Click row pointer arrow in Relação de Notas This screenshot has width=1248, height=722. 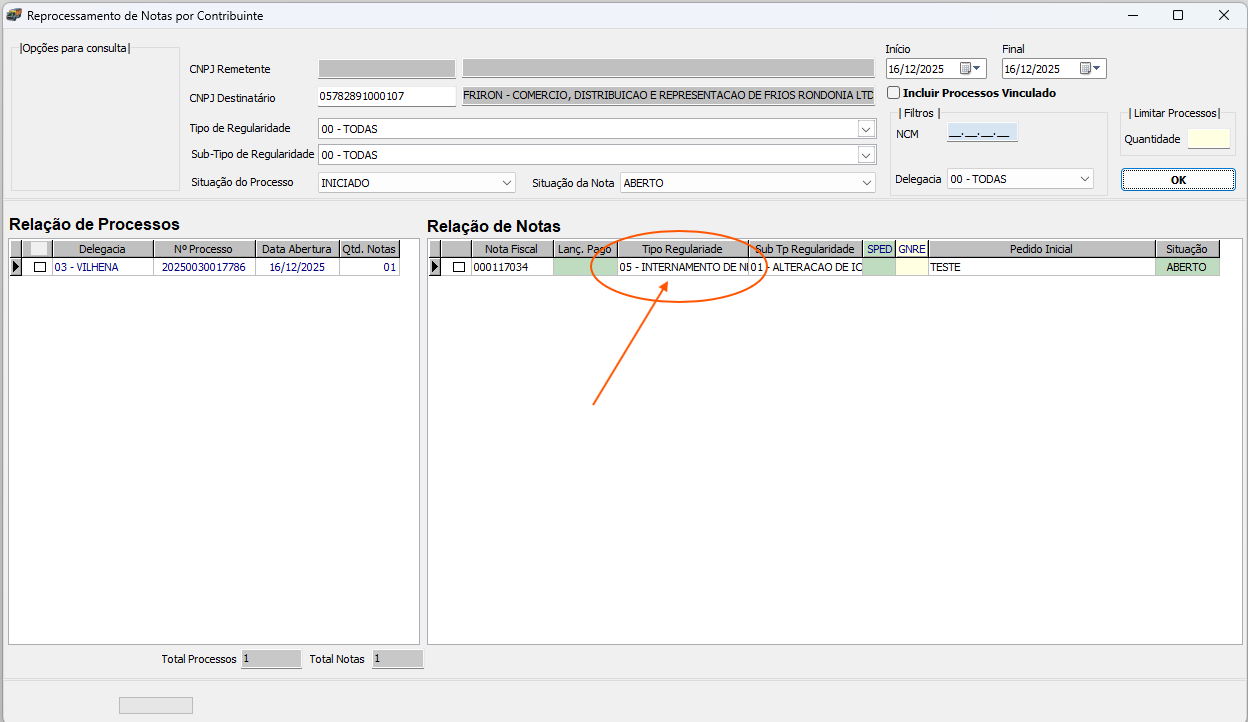[434, 267]
